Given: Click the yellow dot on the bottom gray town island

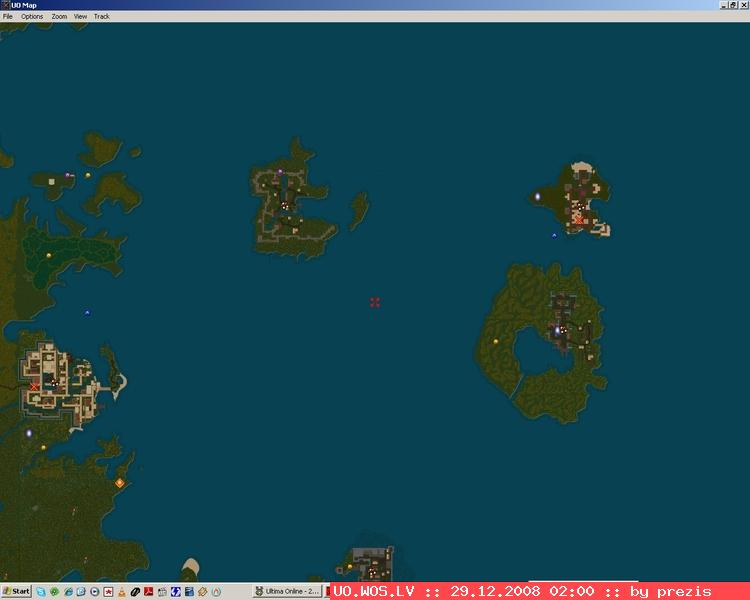Looking at the screenshot, I should (x=350, y=567).
